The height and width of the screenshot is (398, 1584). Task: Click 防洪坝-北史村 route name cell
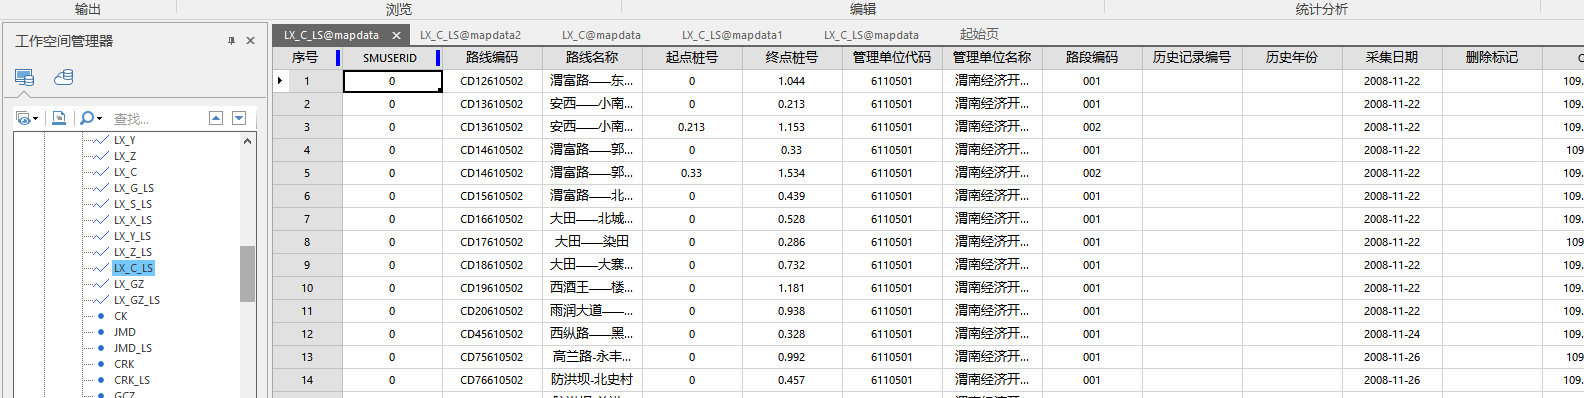click(x=592, y=380)
